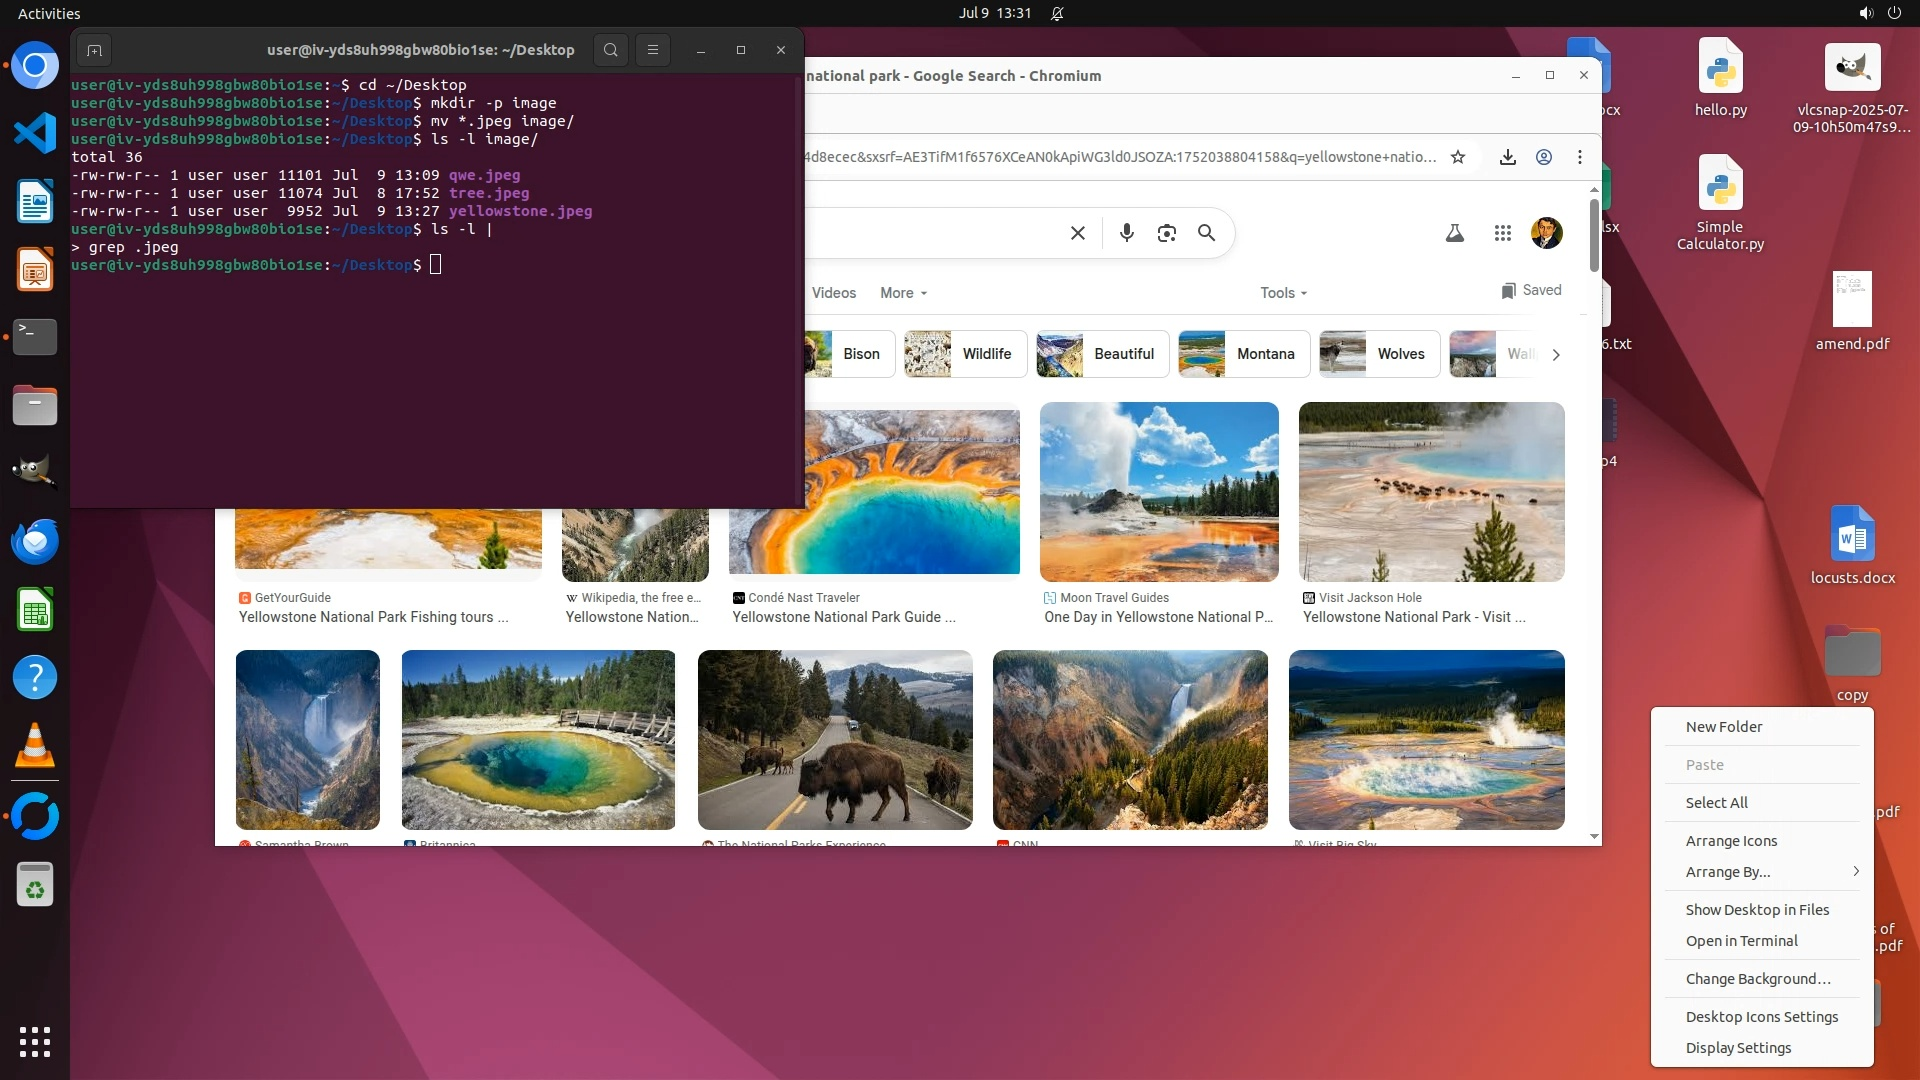The image size is (1920, 1080).
Task: Filter images by Wildlife chip
Action: click(965, 354)
